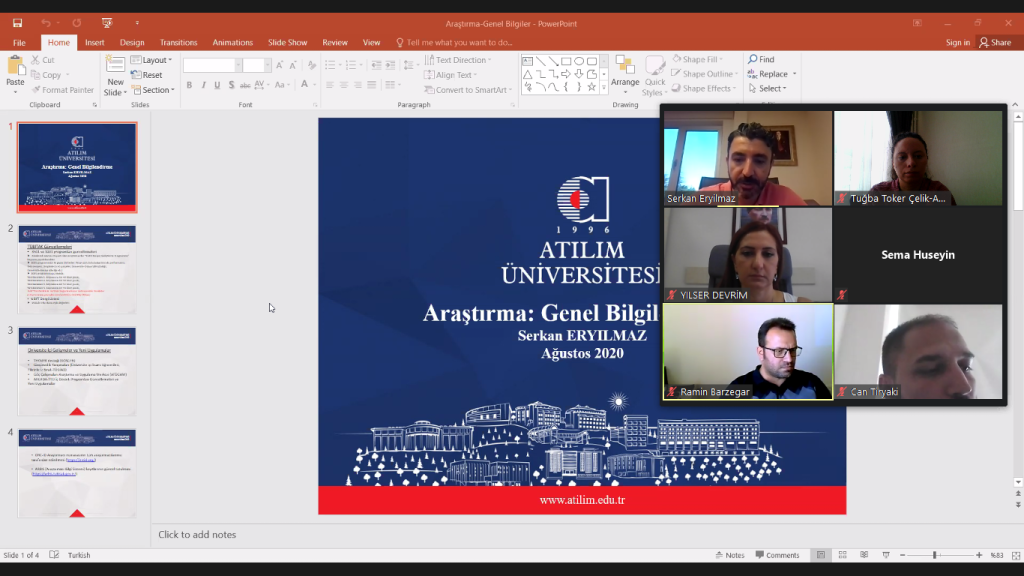This screenshot has width=1024, height=576.
Task: Switch to Slide Sorter view
Action: tap(841, 555)
